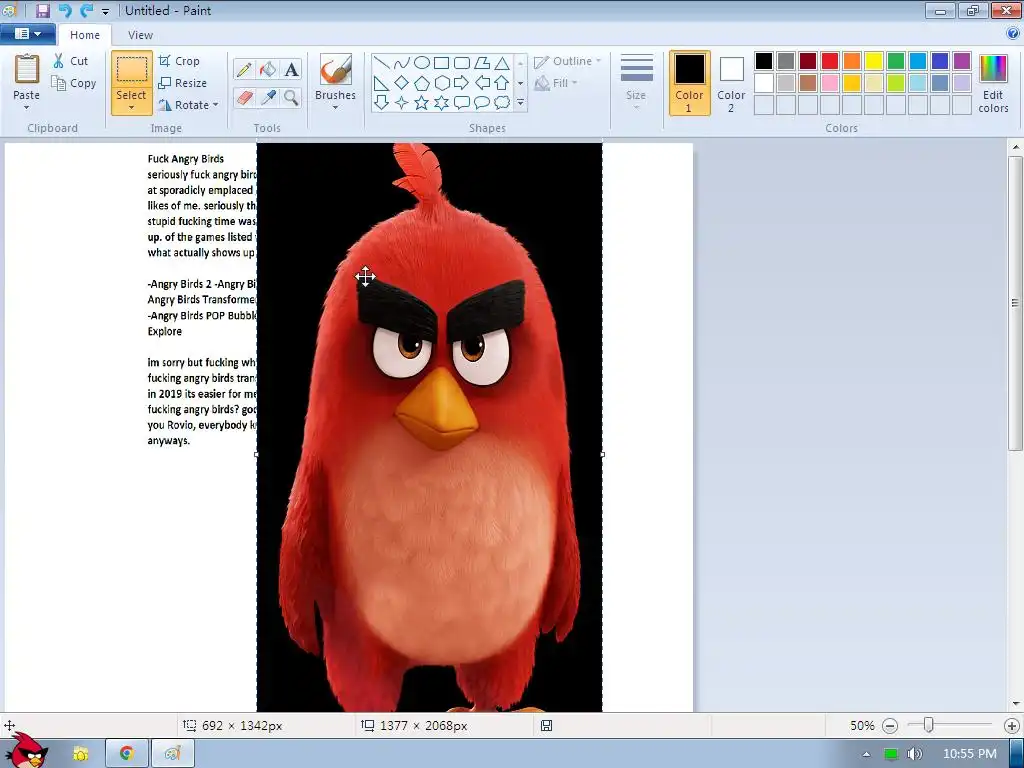Choose the Pentagon shape

tap(422, 83)
